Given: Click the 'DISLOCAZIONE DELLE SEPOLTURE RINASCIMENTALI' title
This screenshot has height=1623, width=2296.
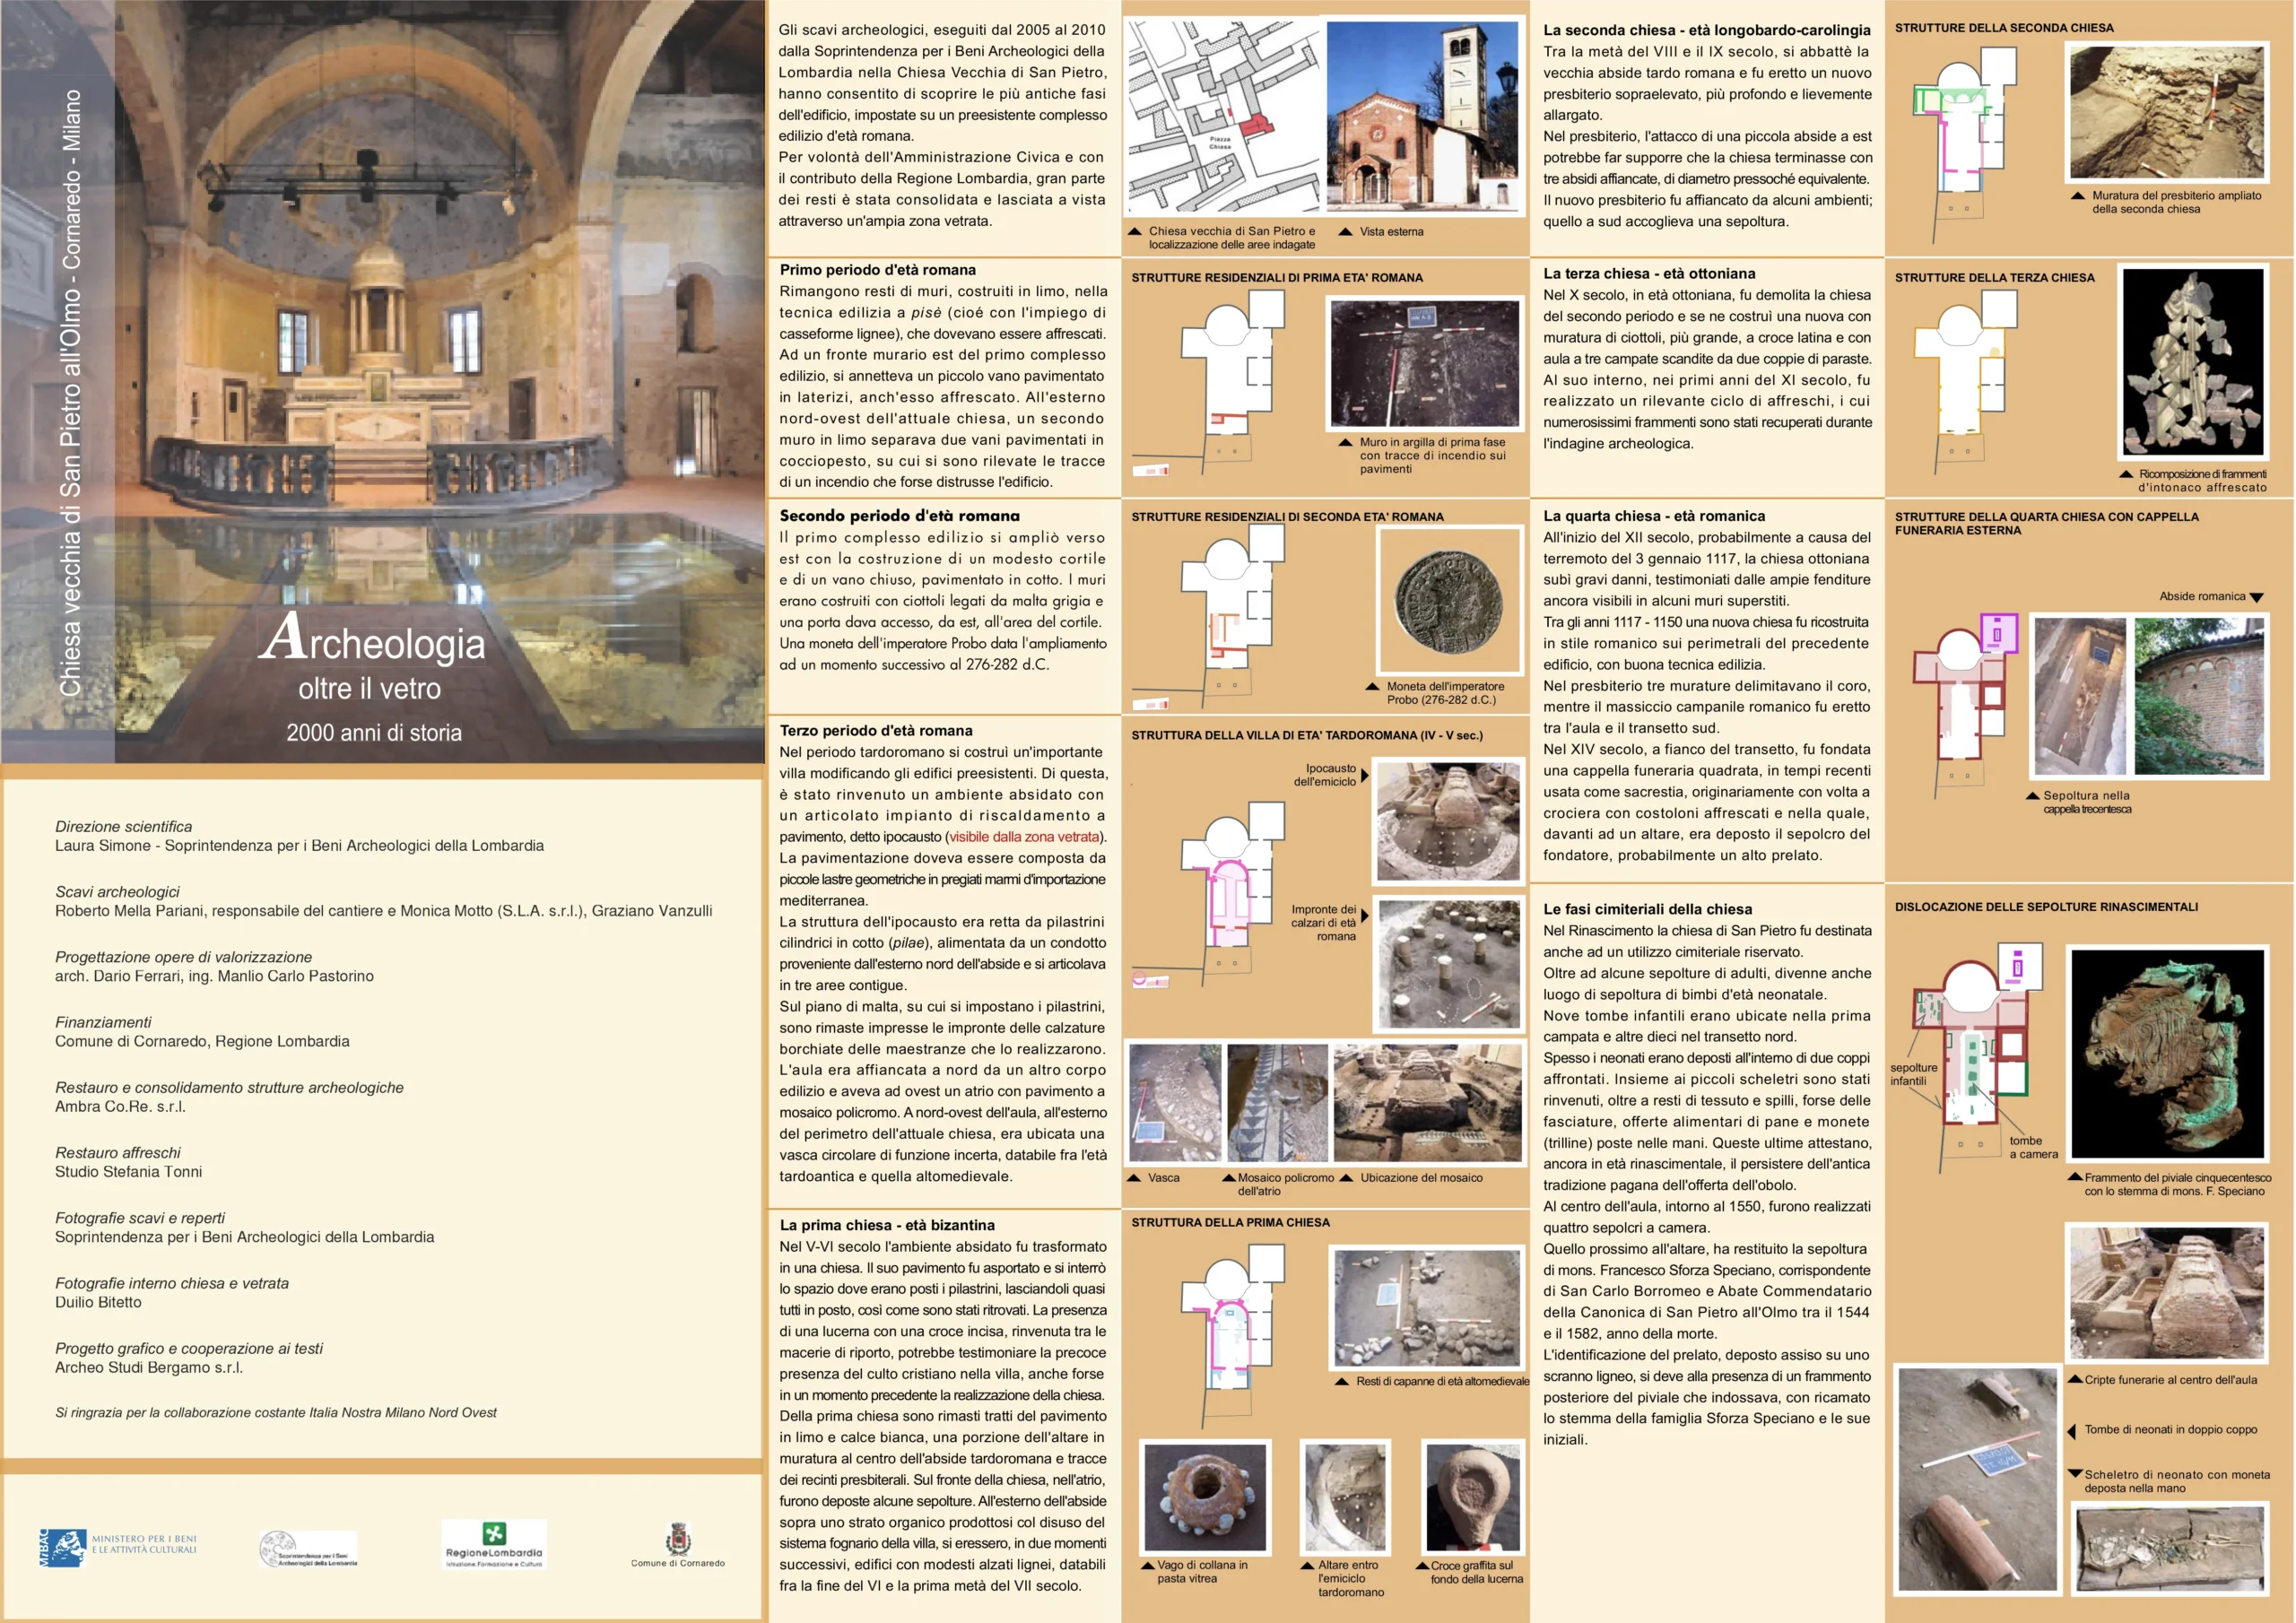Looking at the screenshot, I should [2046, 907].
